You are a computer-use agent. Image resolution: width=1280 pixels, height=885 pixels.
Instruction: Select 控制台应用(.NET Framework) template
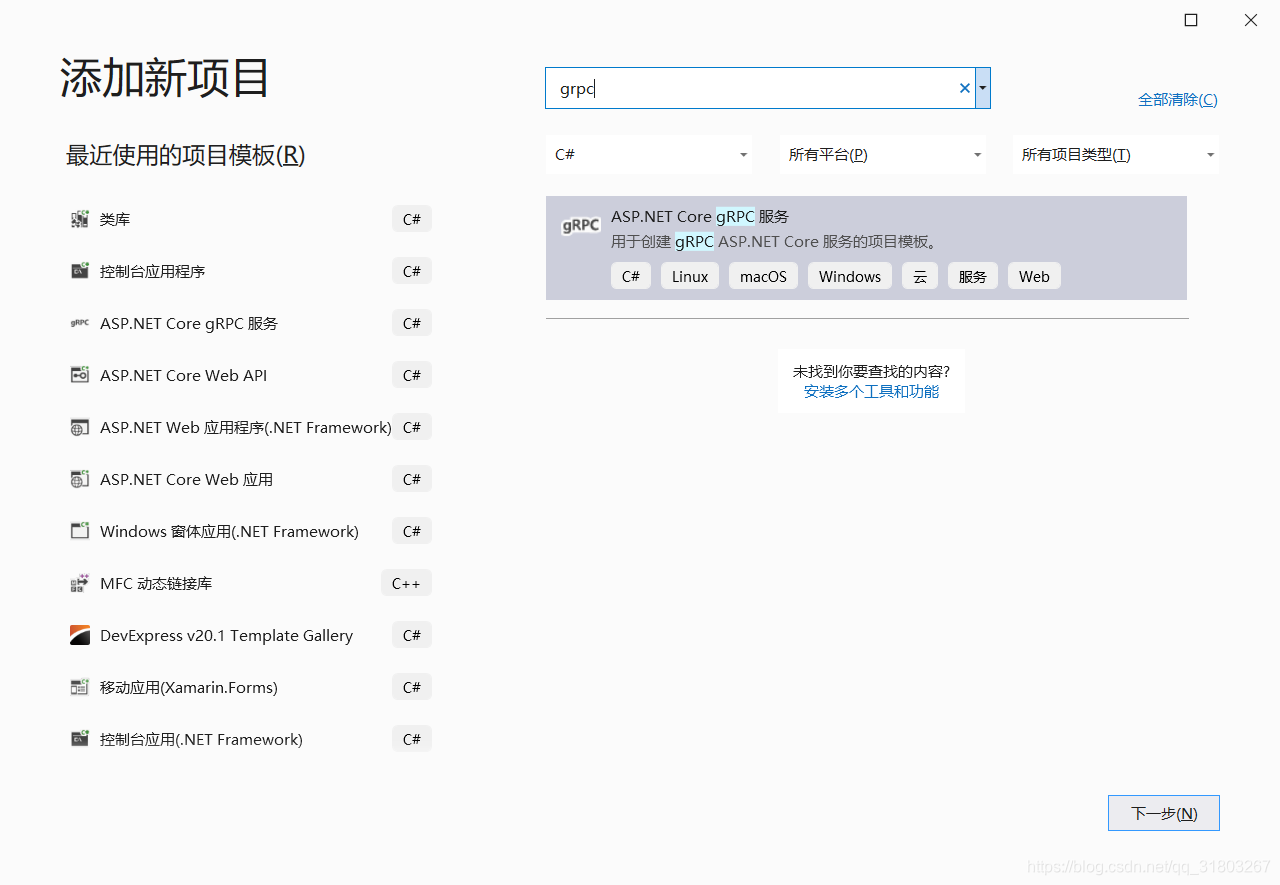(x=250, y=739)
